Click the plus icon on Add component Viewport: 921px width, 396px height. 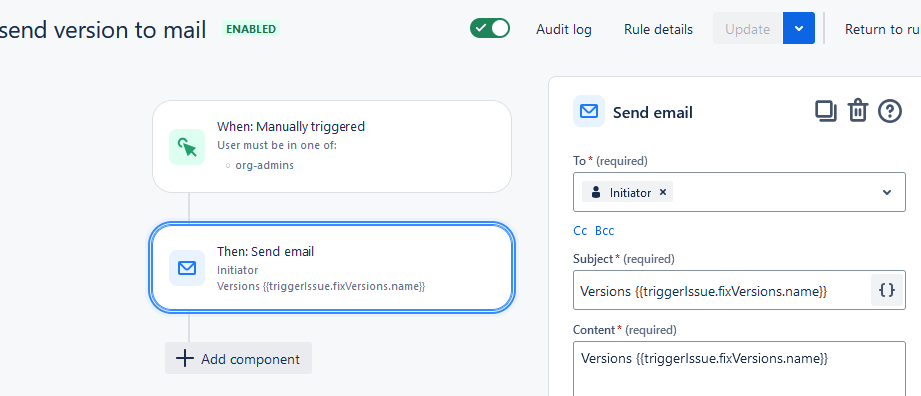[x=184, y=358]
